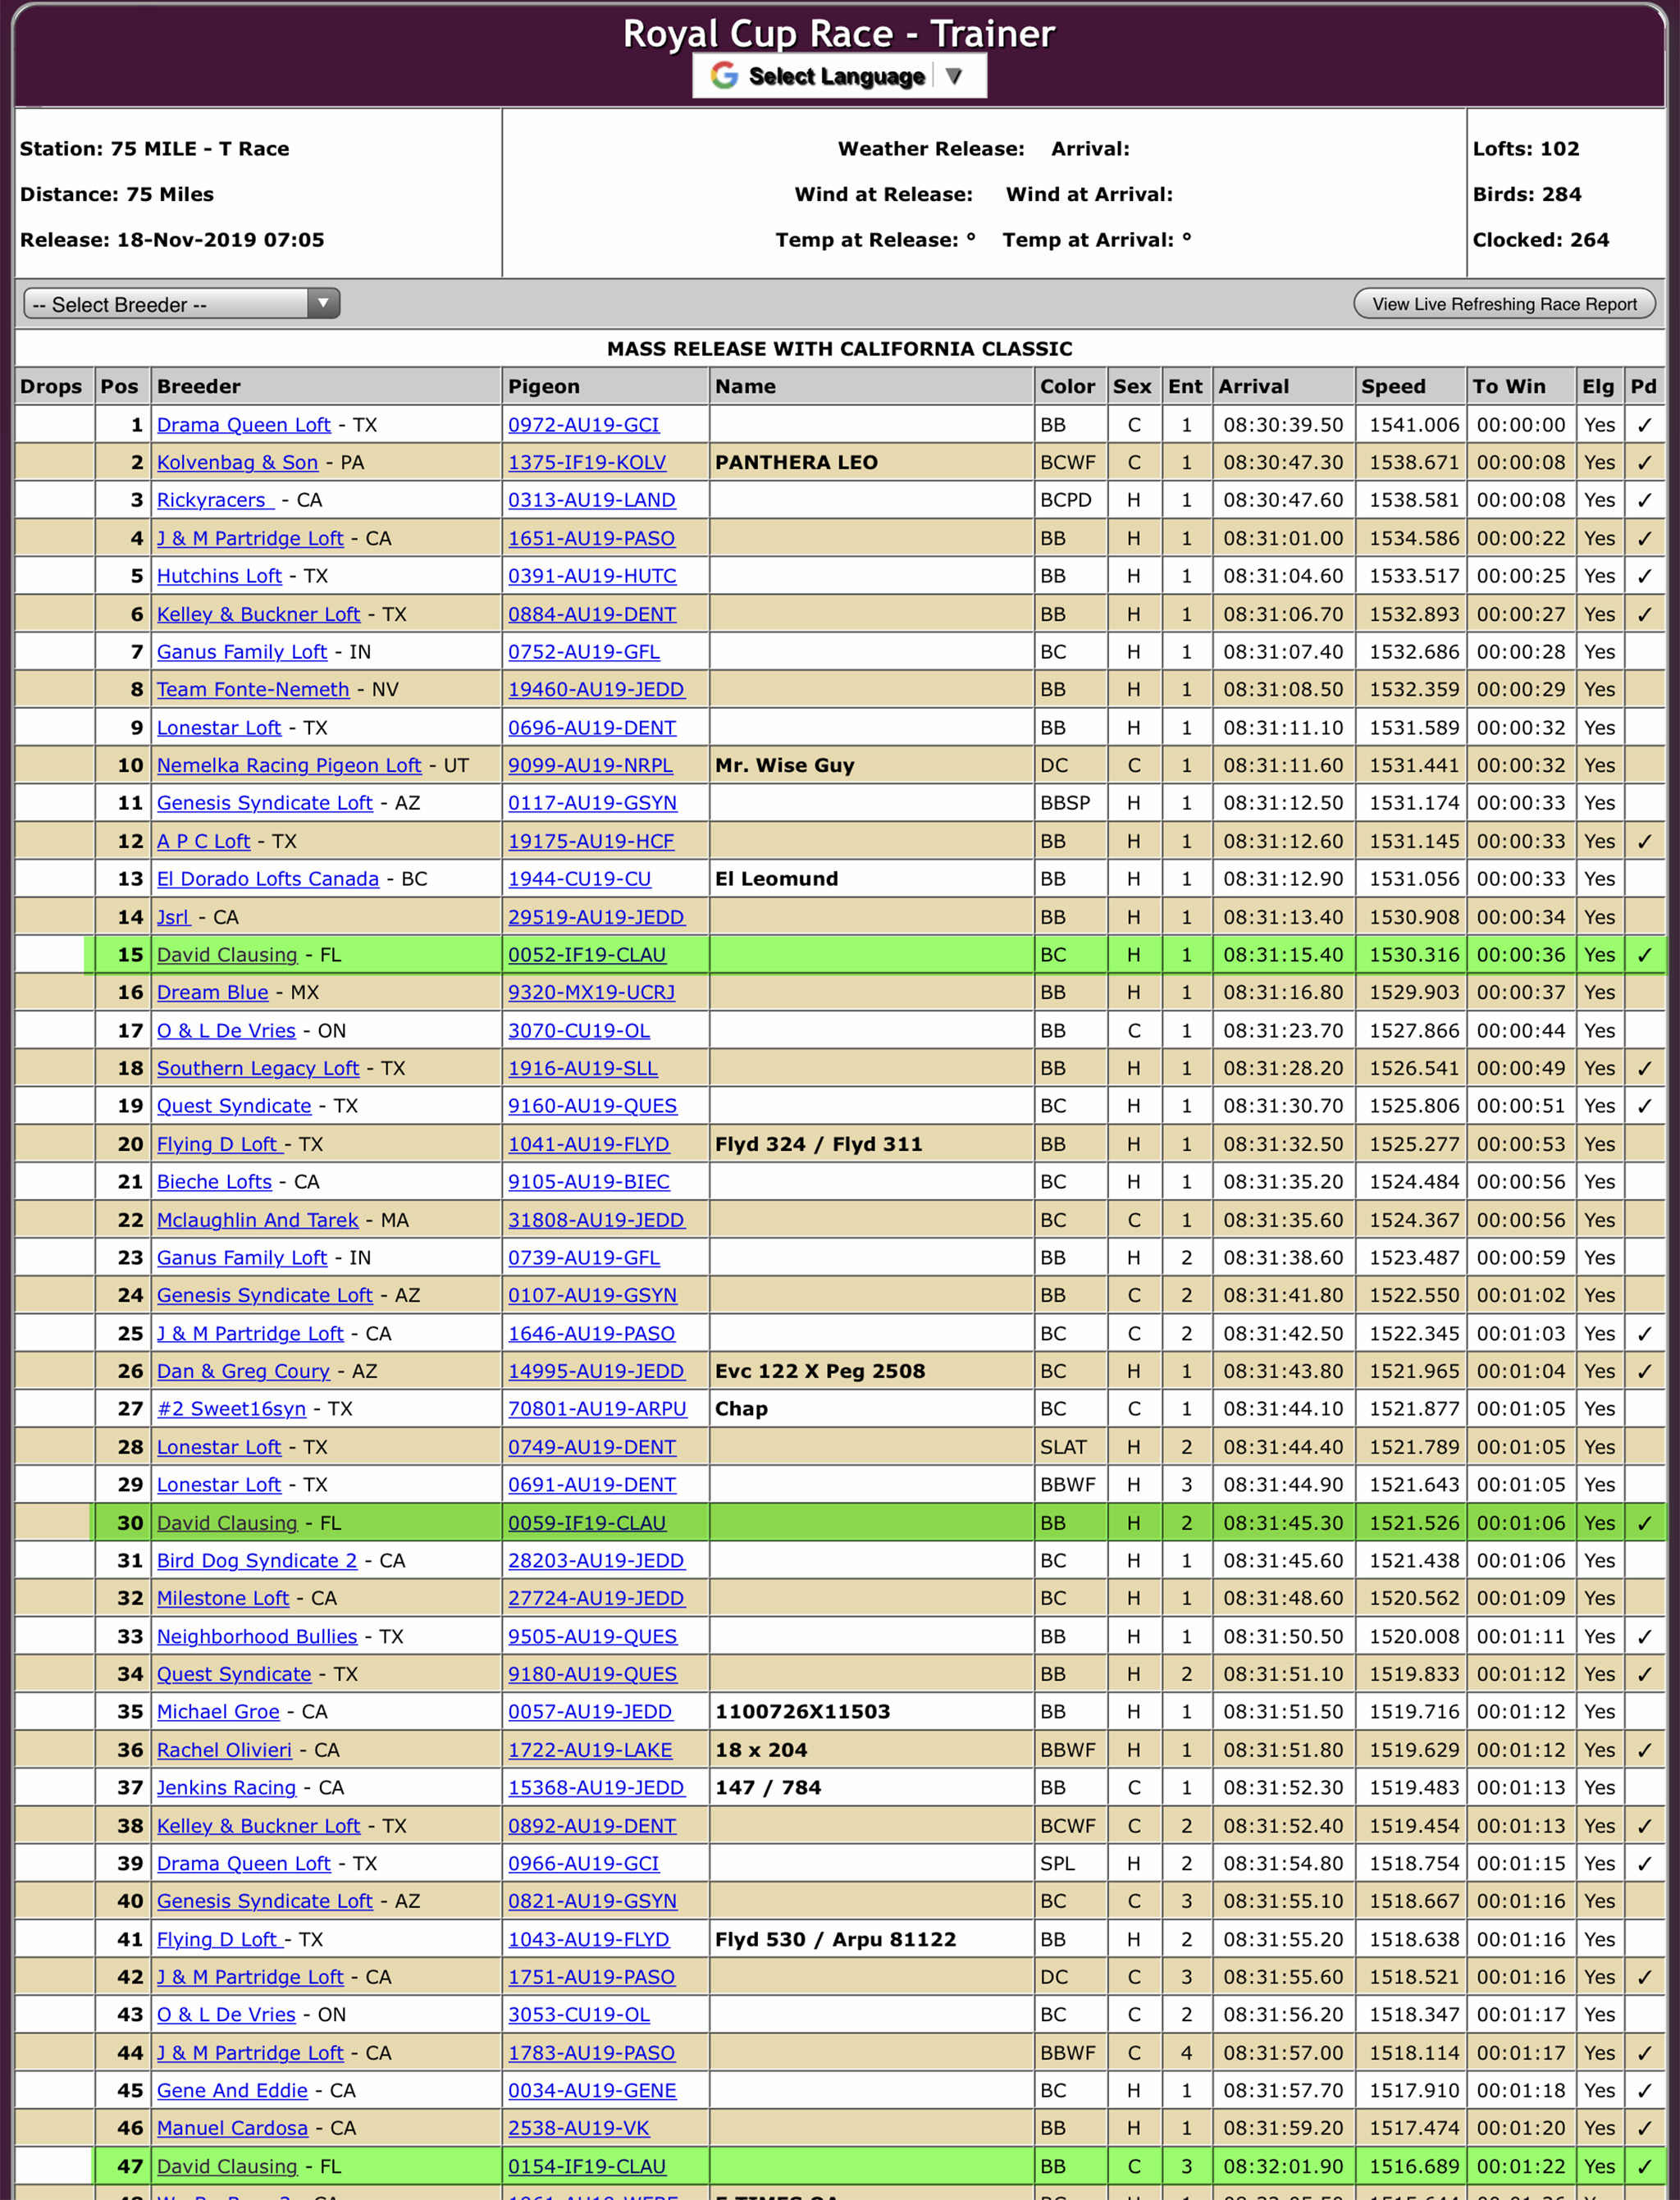Open #2 Sweet16syn breeder link

pyautogui.click(x=231, y=1409)
